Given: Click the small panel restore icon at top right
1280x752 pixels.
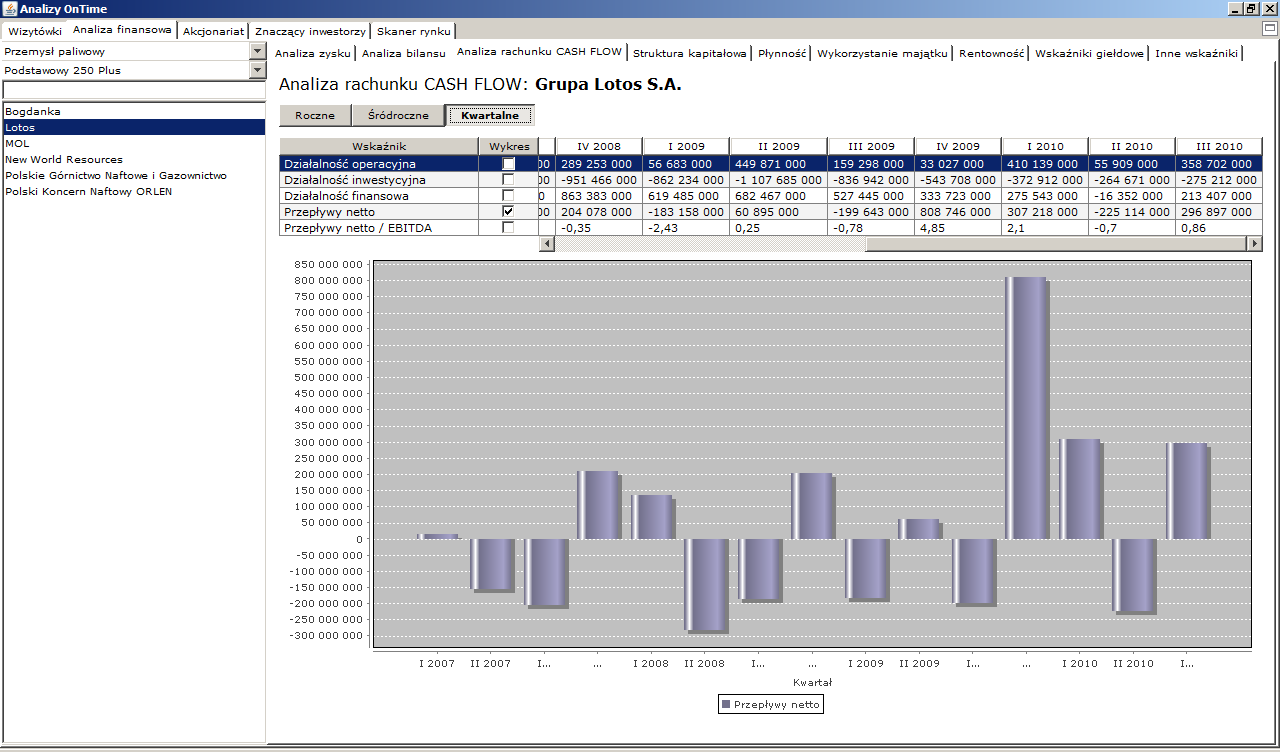Looking at the screenshot, I should click(1270, 28).
